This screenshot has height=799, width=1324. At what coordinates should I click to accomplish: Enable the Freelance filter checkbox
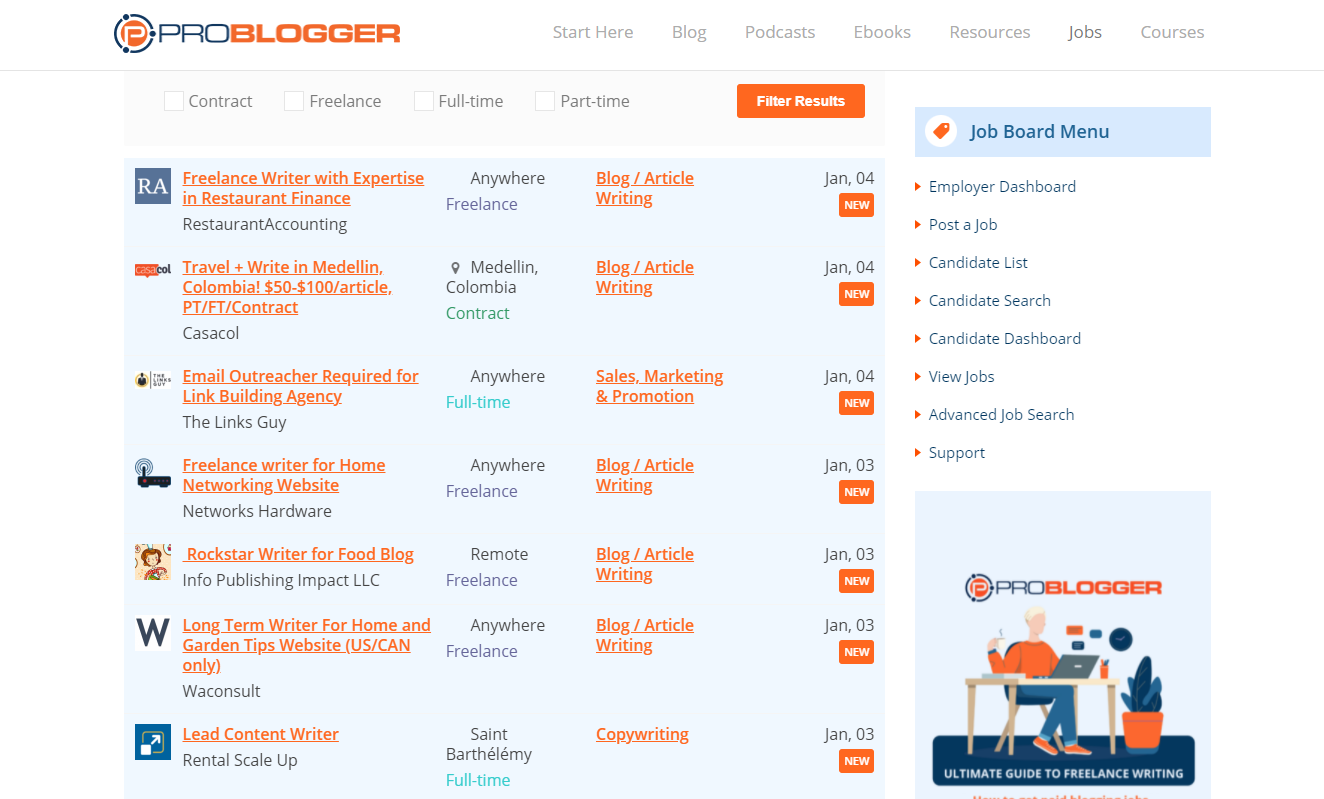(x=294, y=101)
